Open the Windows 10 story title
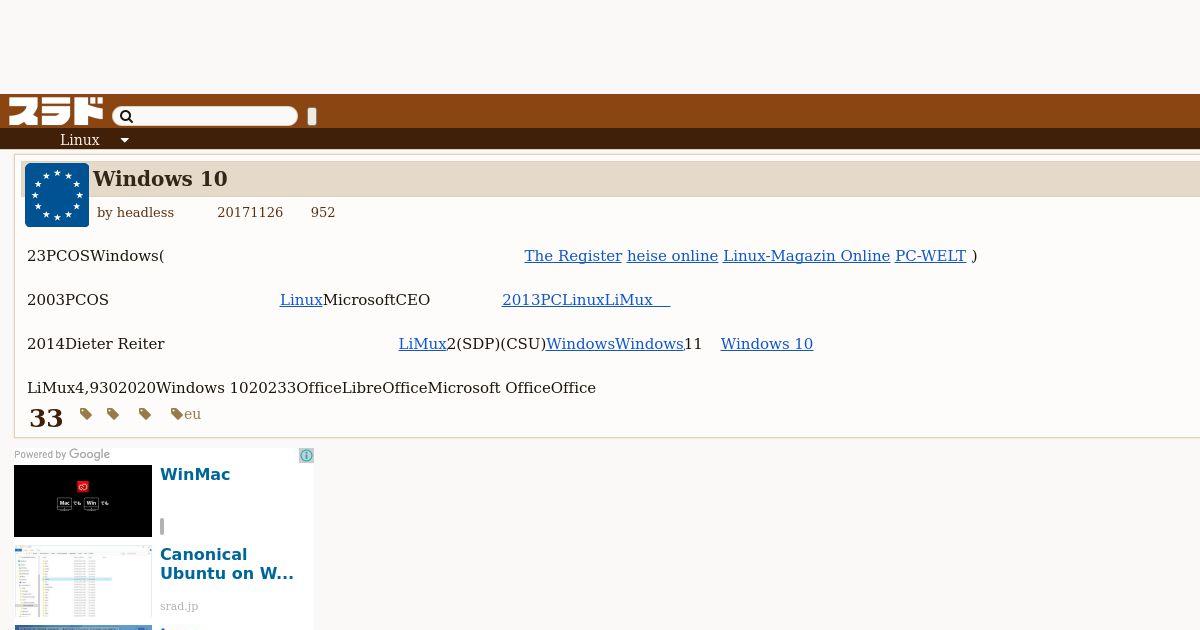The width and height of the screenshot is (1200, 630). tap(160, 179)
